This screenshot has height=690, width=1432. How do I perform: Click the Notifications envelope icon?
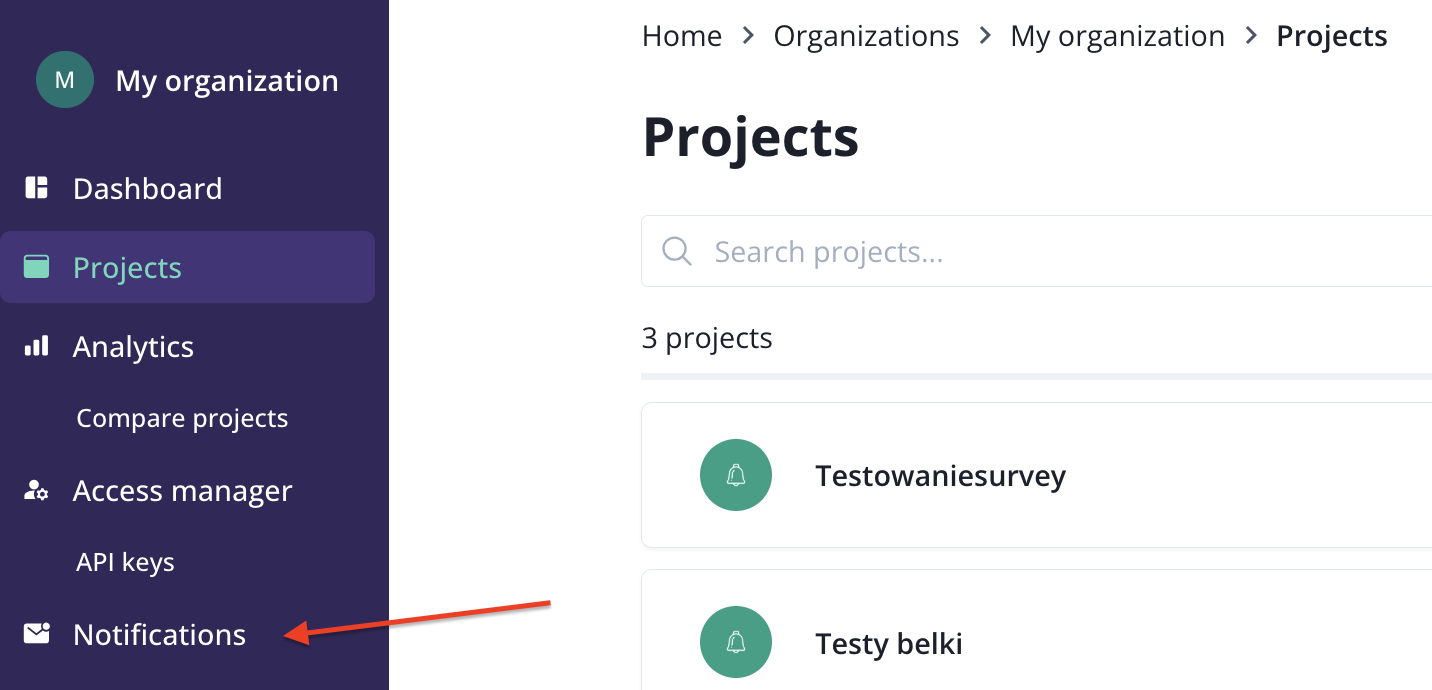click(x=37, y=634)
